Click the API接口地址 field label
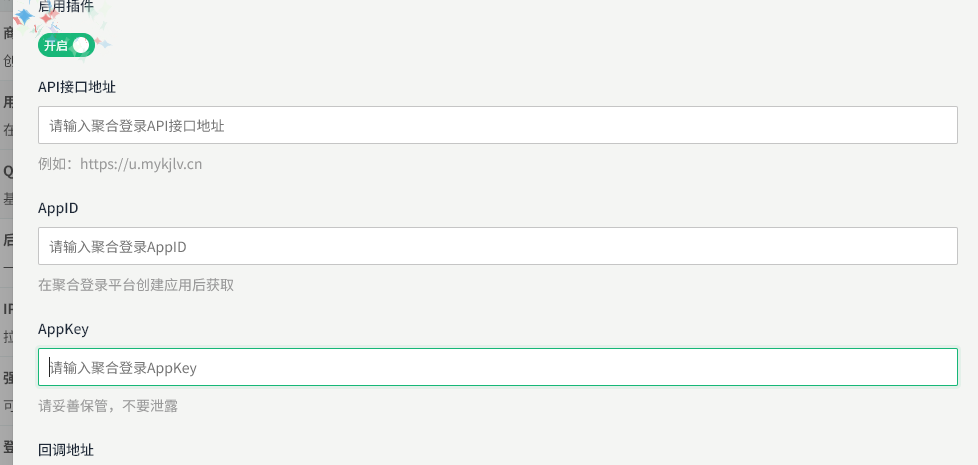This screenshot has height=465, width=978. pyautogui.click(x=77, y=87)
